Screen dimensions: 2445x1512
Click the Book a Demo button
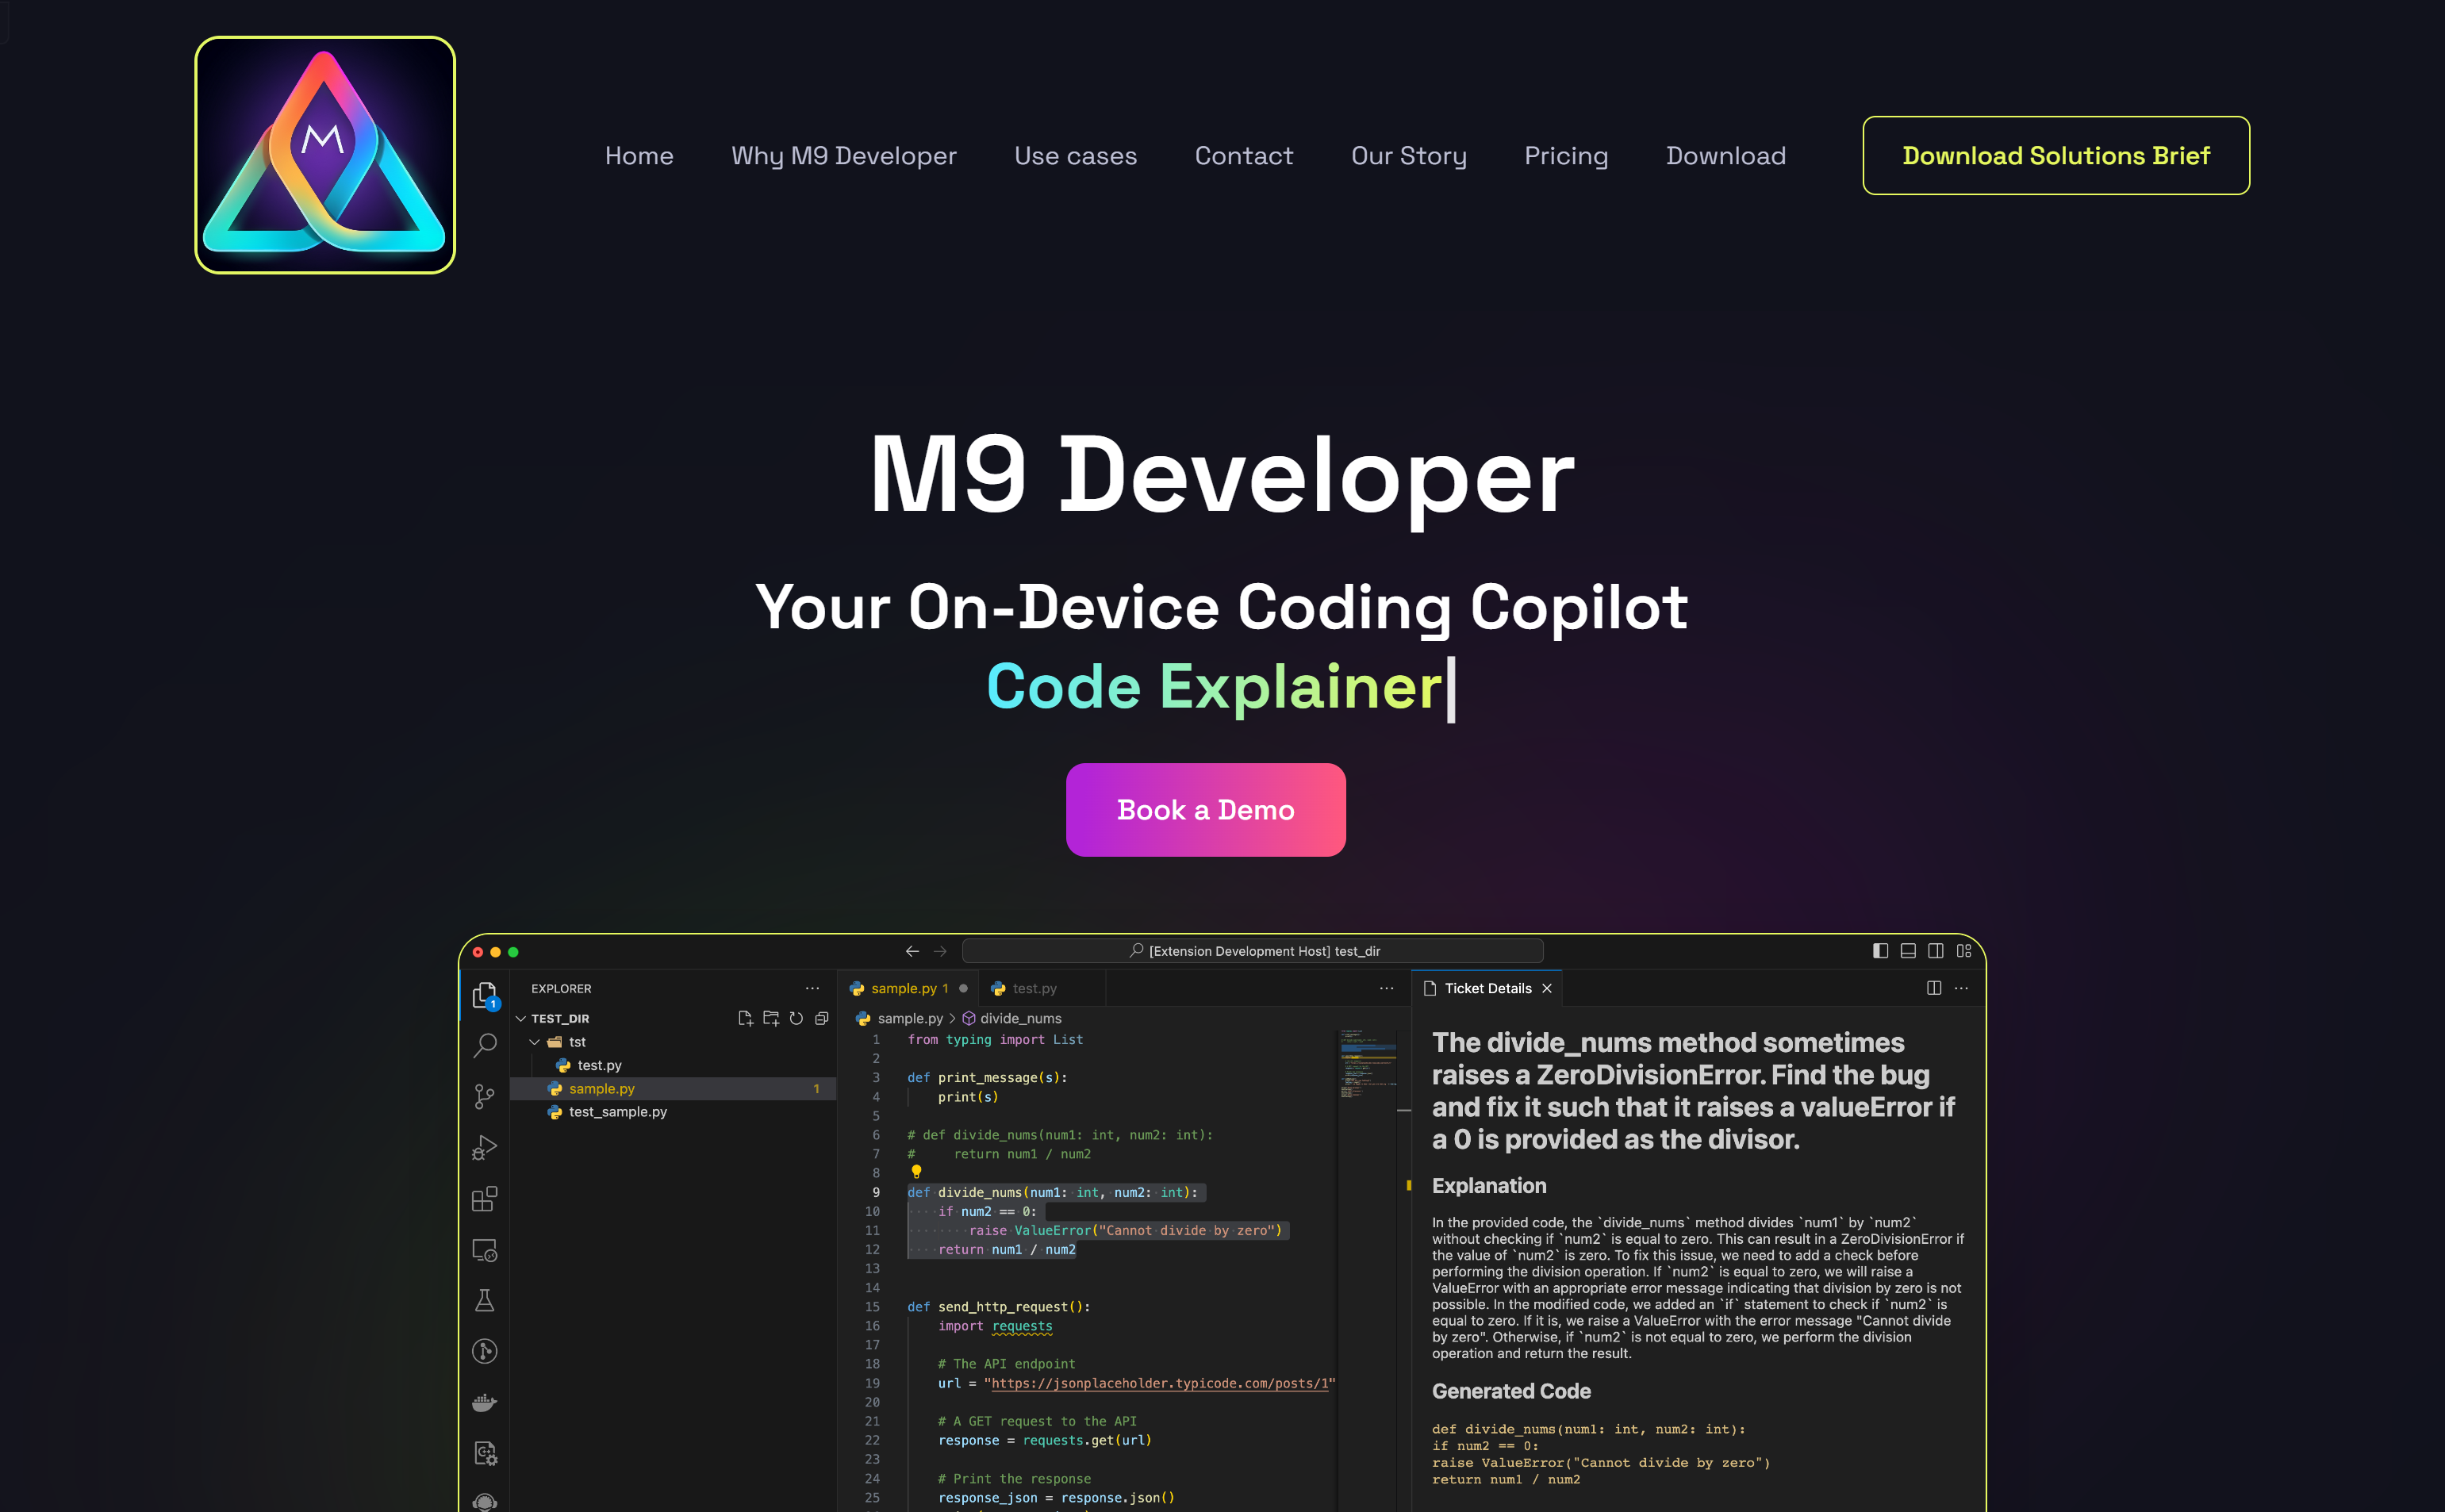pos(1205,809)
